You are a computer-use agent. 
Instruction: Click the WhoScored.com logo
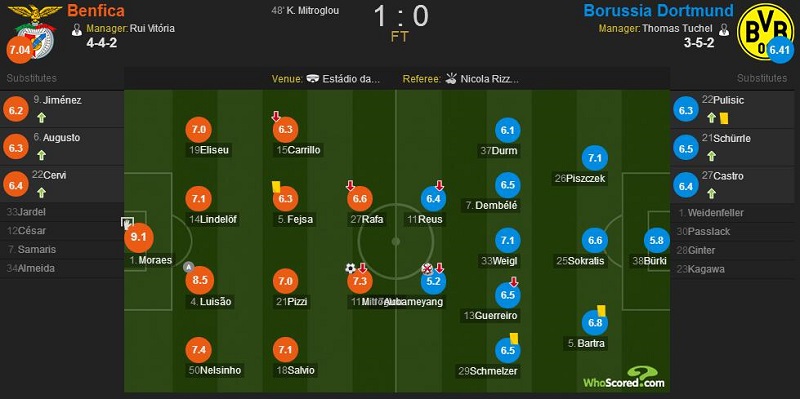[624, 378]
